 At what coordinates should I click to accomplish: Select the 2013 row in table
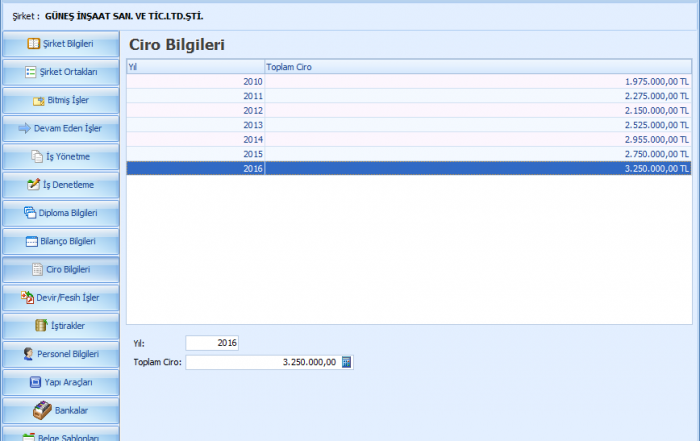tap(409, 125)
